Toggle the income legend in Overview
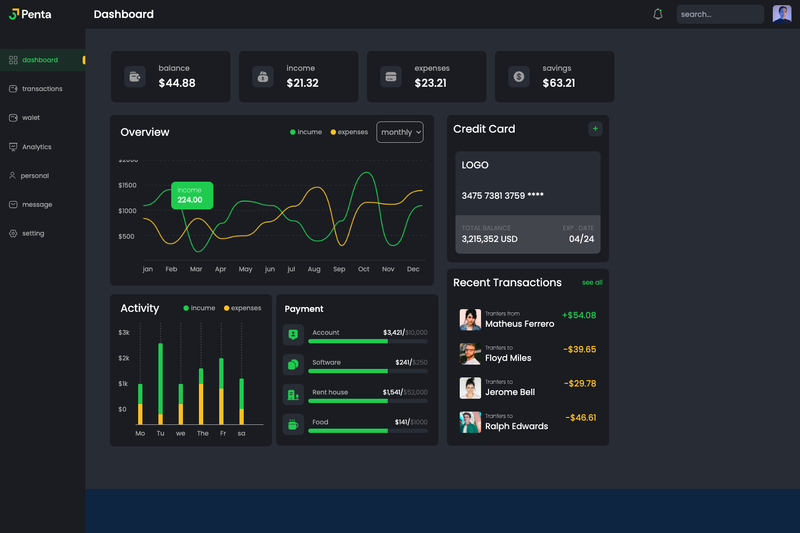 (306, 132)
